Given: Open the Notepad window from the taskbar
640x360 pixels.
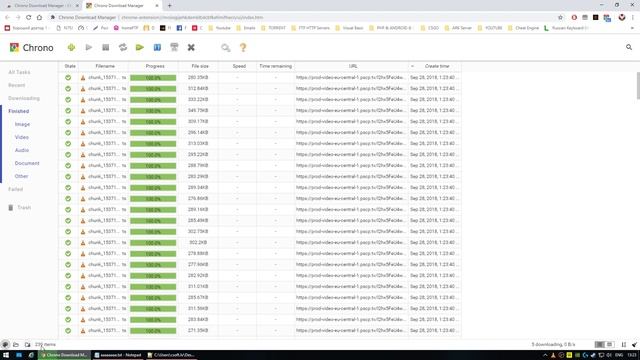Looking at the screenshot, I should (x=118, y=355).
